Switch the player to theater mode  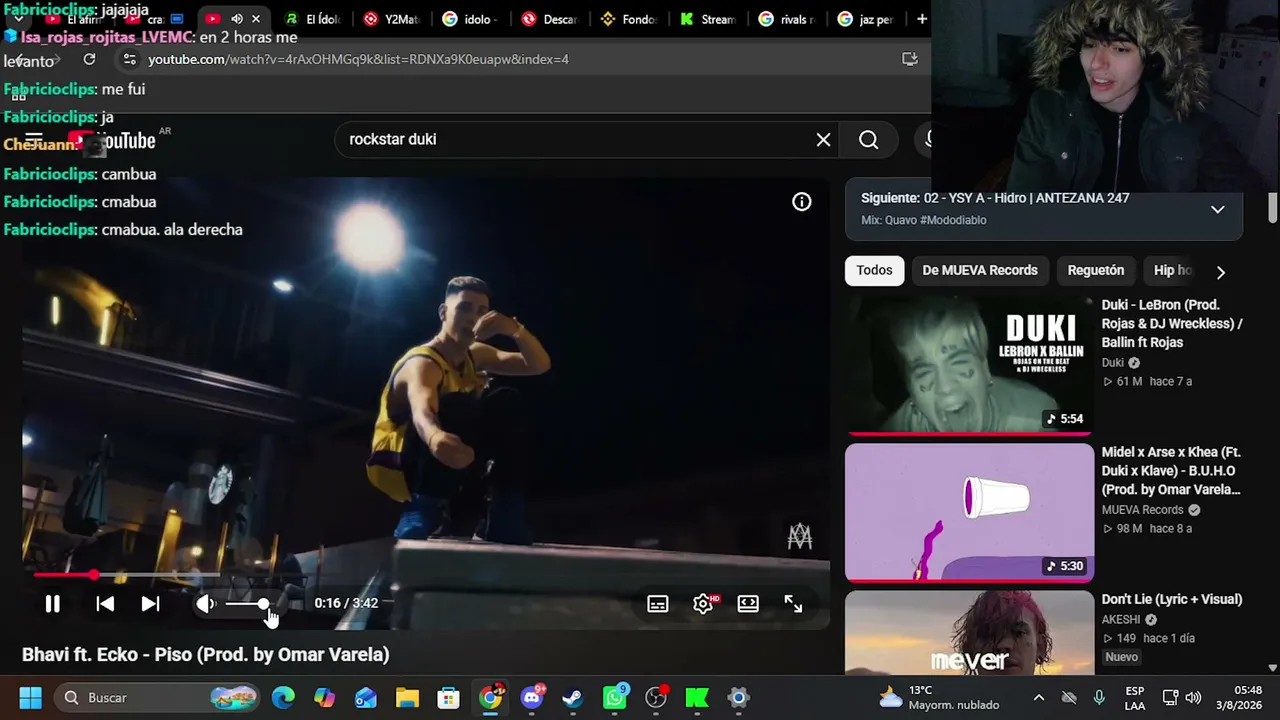(748, 604)
